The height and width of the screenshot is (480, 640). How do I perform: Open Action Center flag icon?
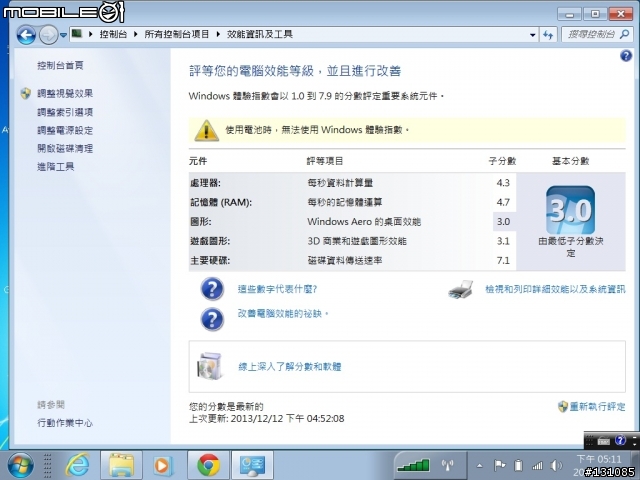[x=499, y=465]
